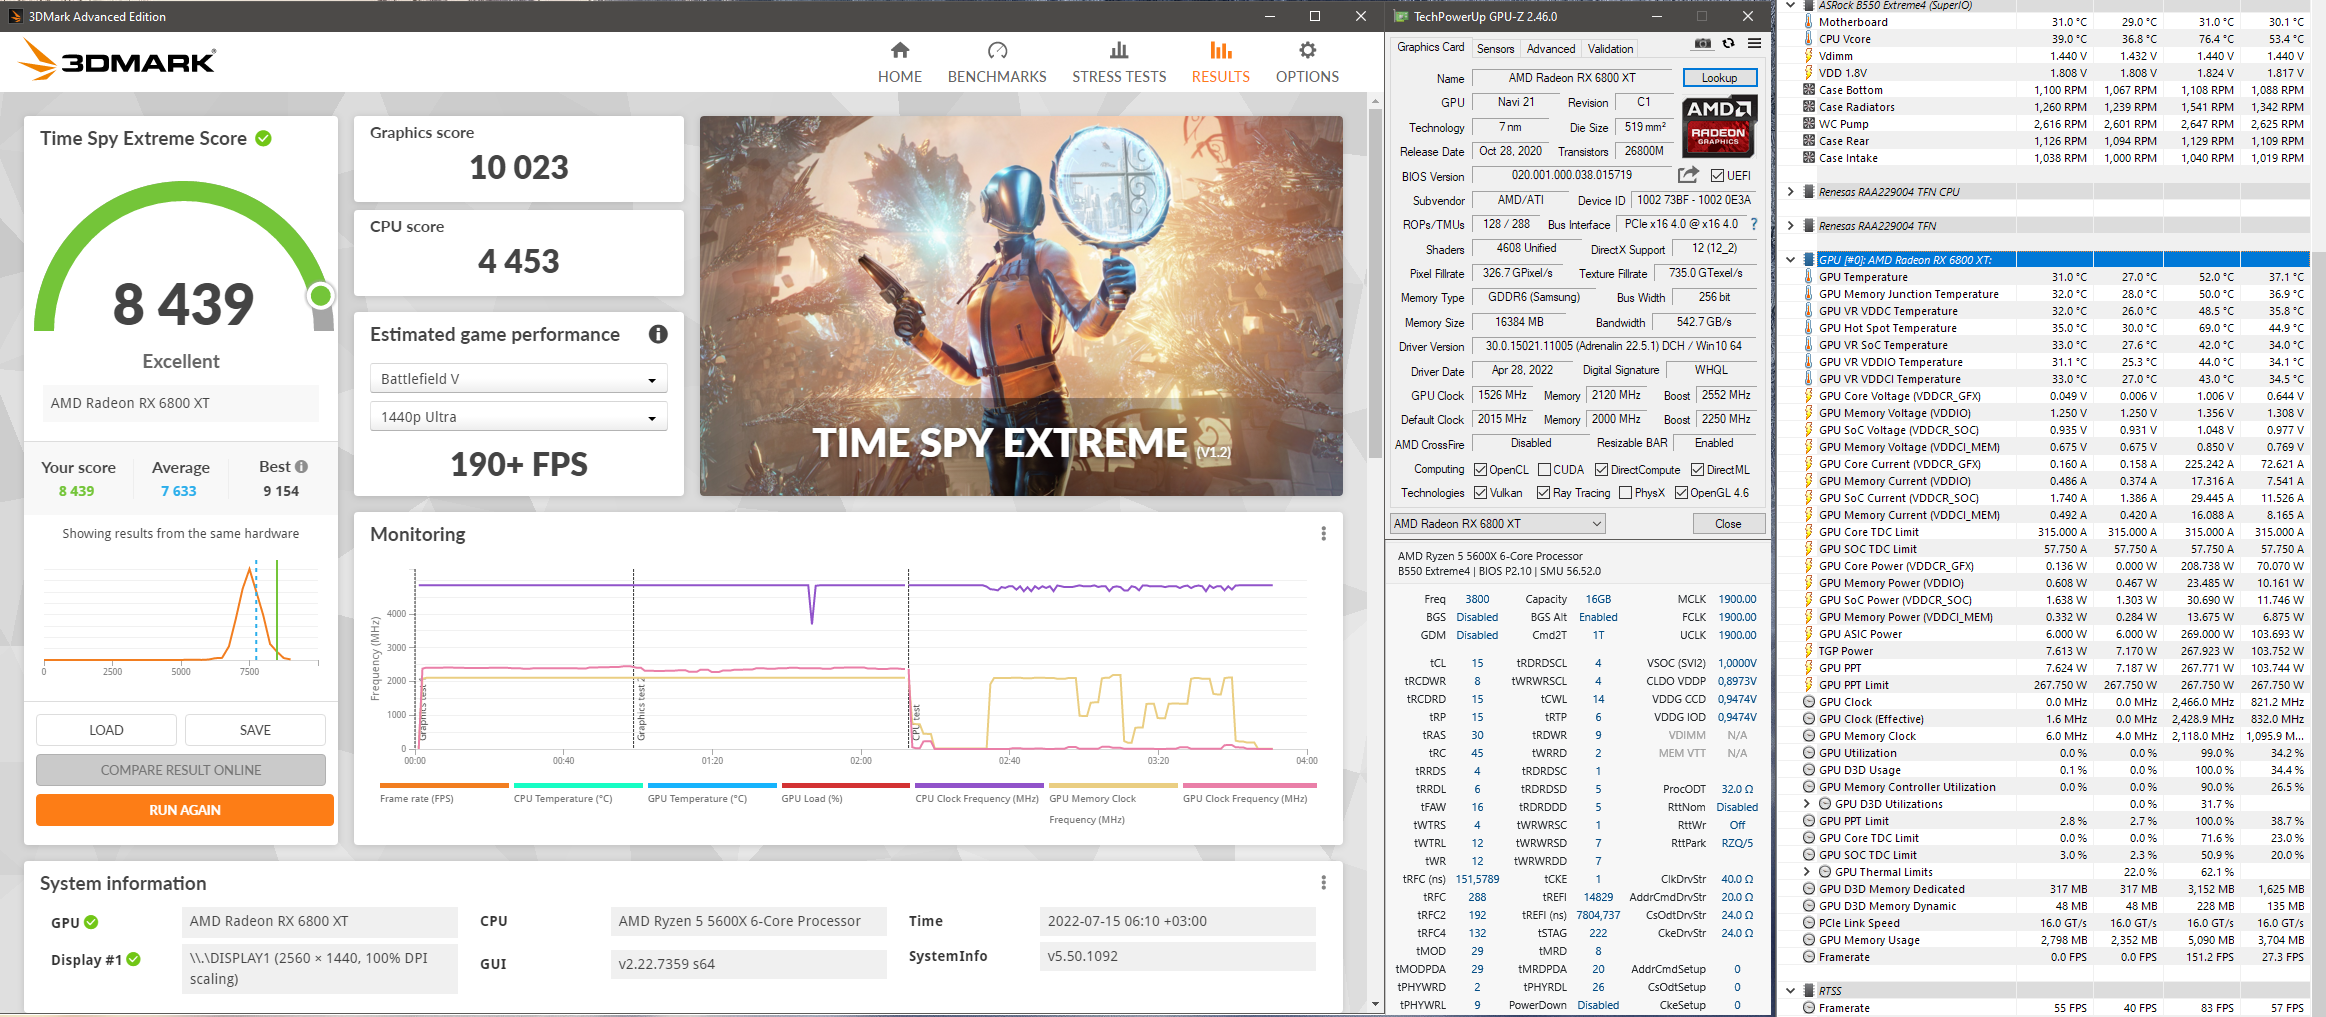The width and height of the screenshot is (2326, 1017).
Task: Click the power icon of the GPU ASIC Power row
Action: 1808,634
